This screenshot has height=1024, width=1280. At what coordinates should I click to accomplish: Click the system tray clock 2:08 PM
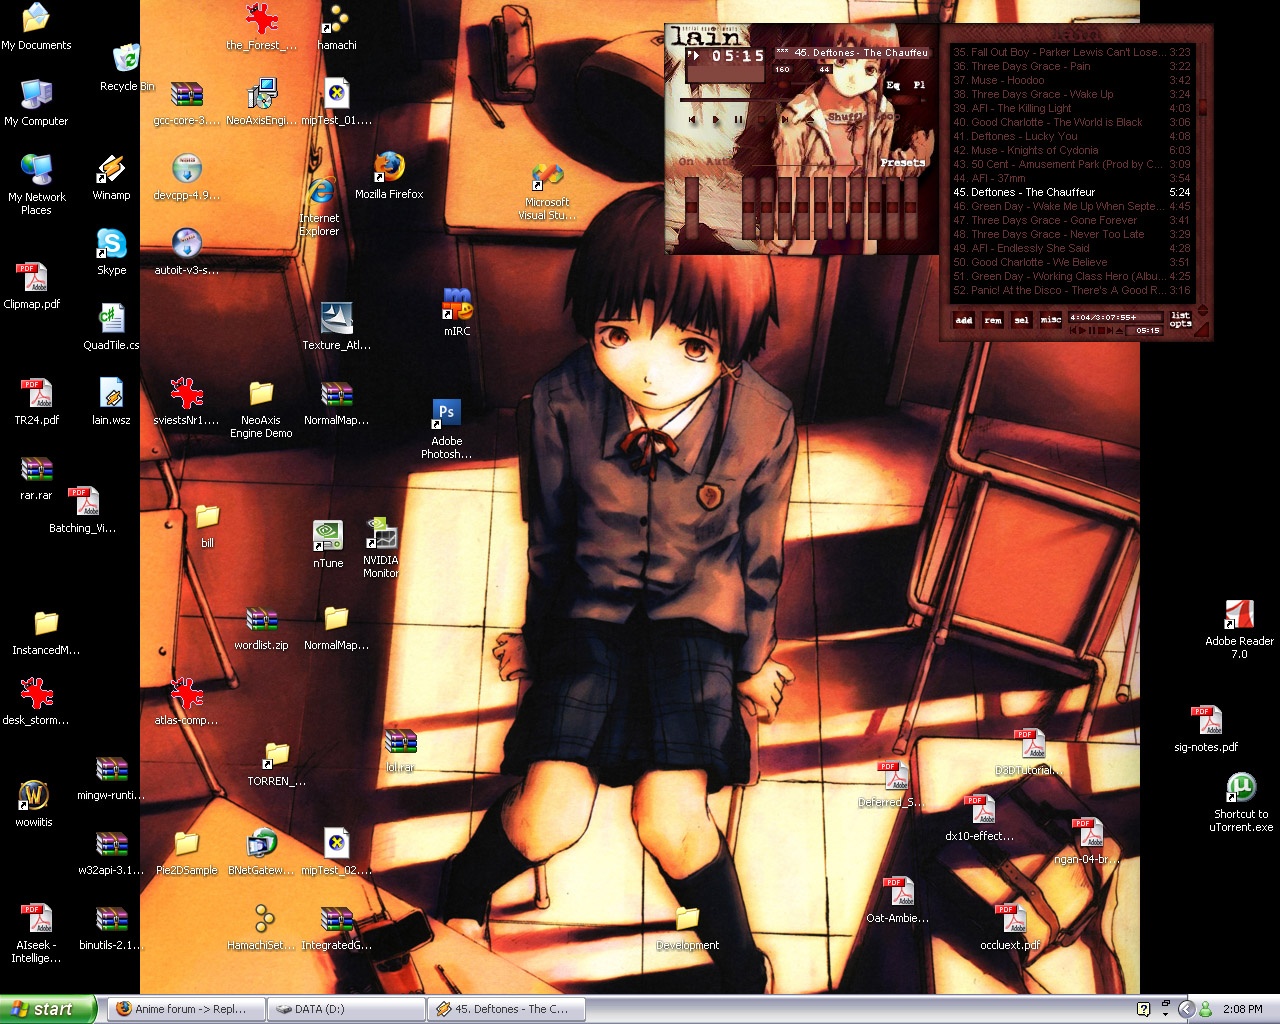(x=1242, y=1009)
